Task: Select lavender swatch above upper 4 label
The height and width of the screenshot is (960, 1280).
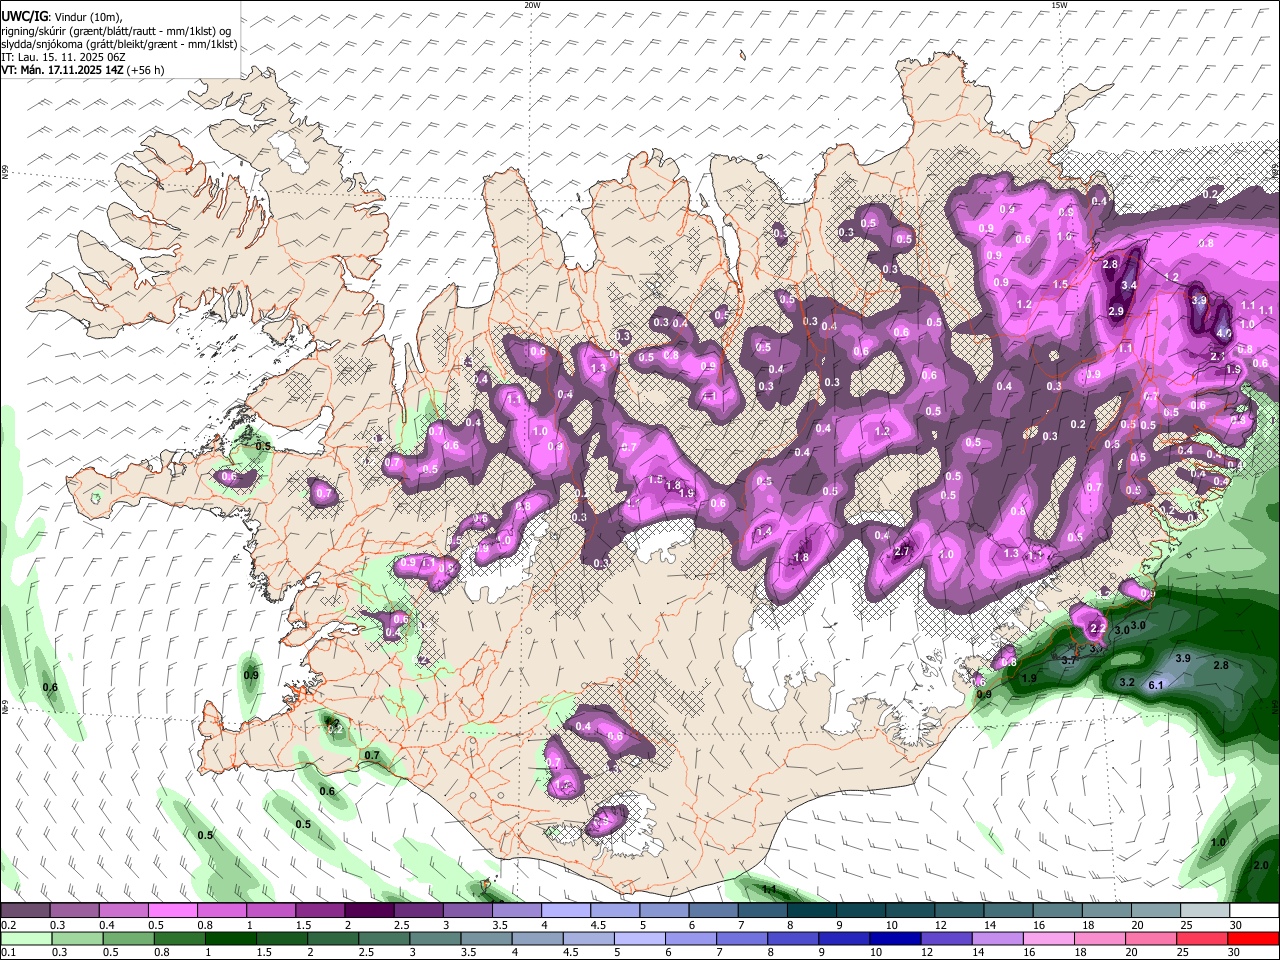Action: (x=566, y=910)
